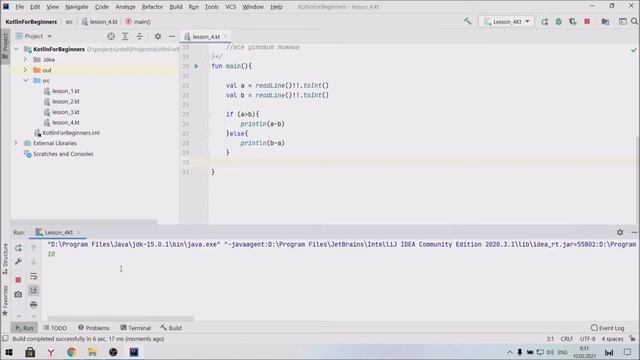
Task: Open Run panel settings gear
Action: tap(620, 232)
